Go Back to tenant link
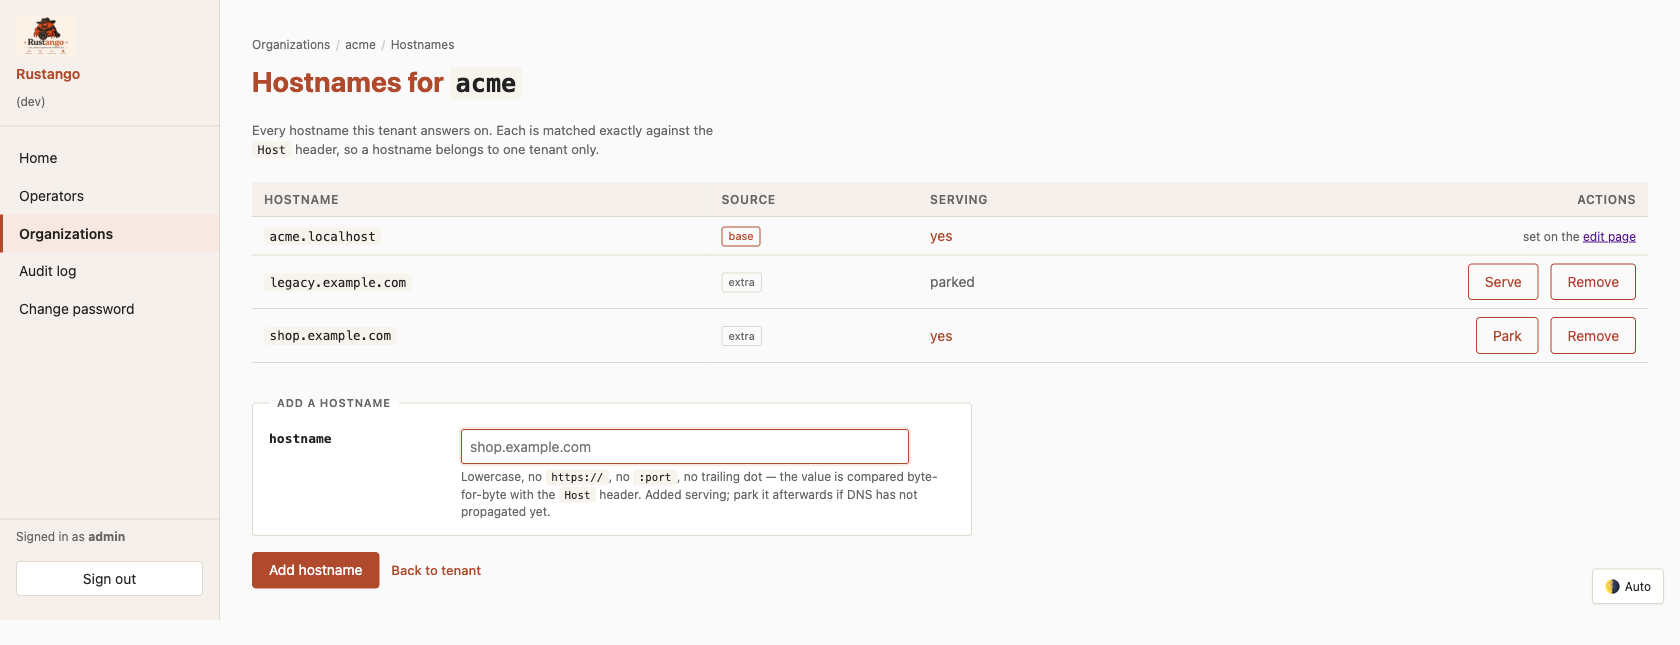1680x645 pixels. [x=436, y=571]
